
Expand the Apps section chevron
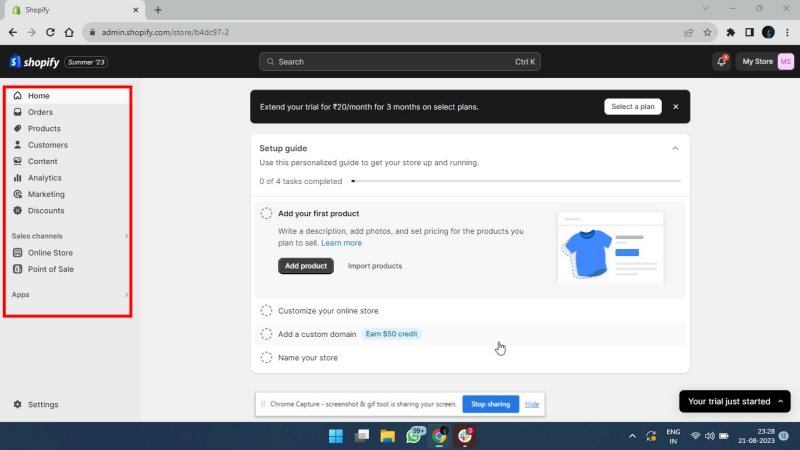click(126, 295)
